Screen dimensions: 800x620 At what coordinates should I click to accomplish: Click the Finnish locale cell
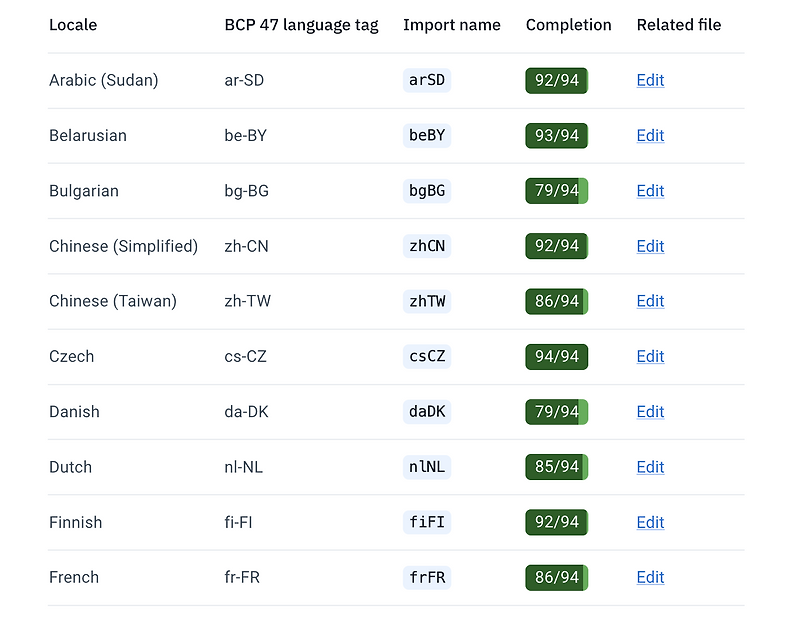coord(76,522)
